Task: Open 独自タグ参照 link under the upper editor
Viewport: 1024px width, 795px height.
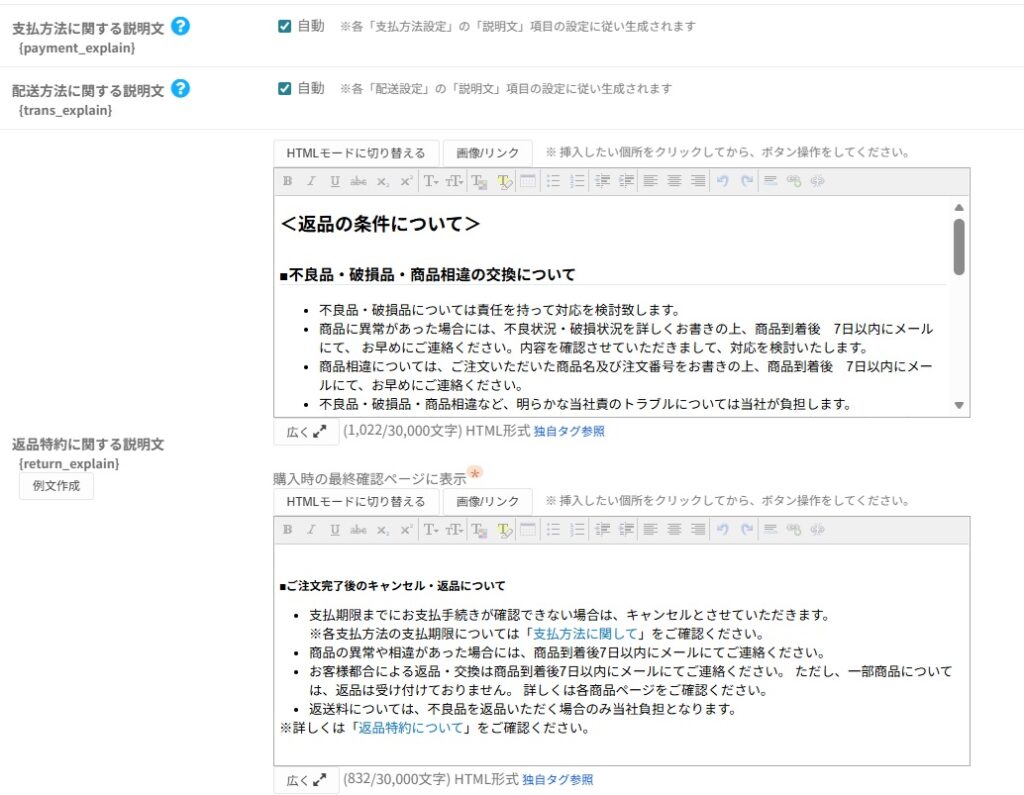Action: coord(569,432)
